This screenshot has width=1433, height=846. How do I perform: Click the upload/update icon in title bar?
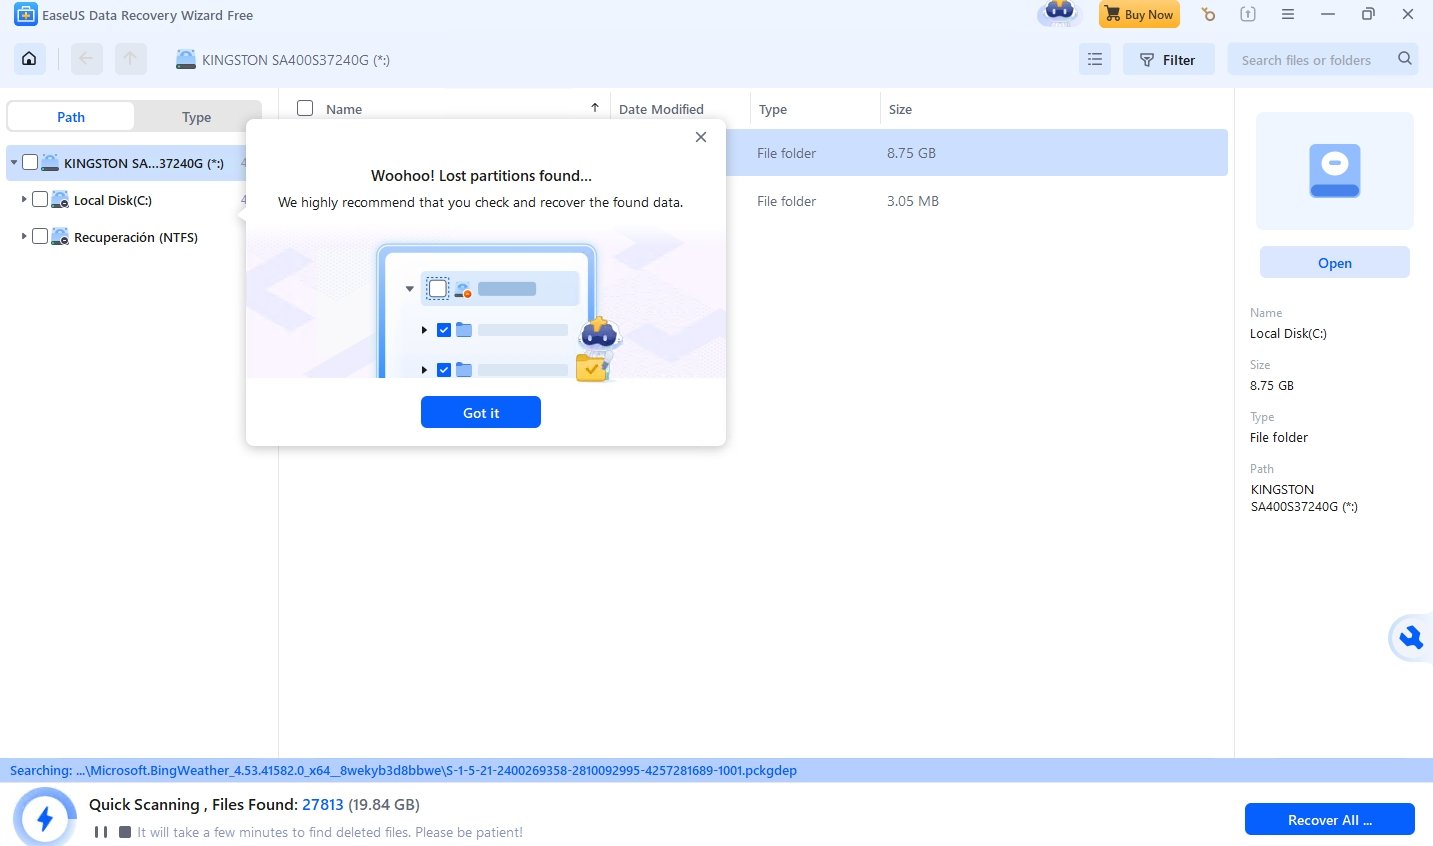tap(1247, 15)
